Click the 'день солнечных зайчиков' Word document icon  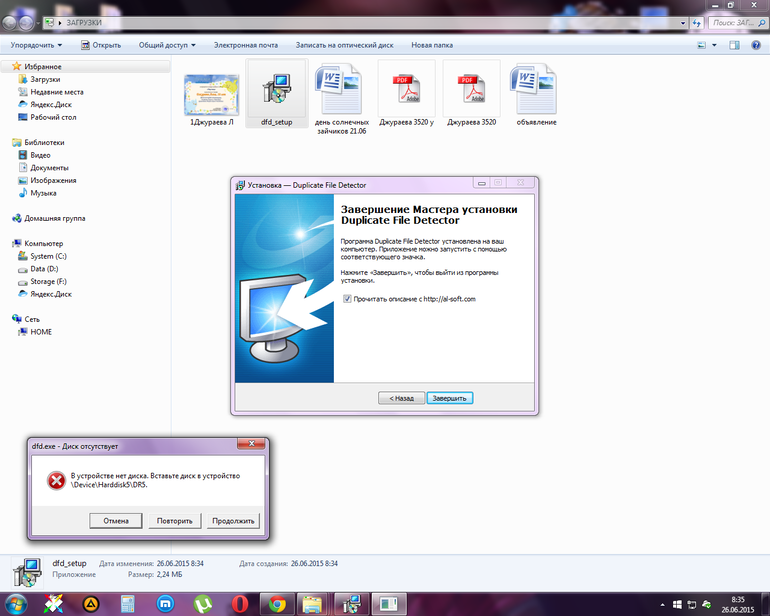(x=340, y=91)
